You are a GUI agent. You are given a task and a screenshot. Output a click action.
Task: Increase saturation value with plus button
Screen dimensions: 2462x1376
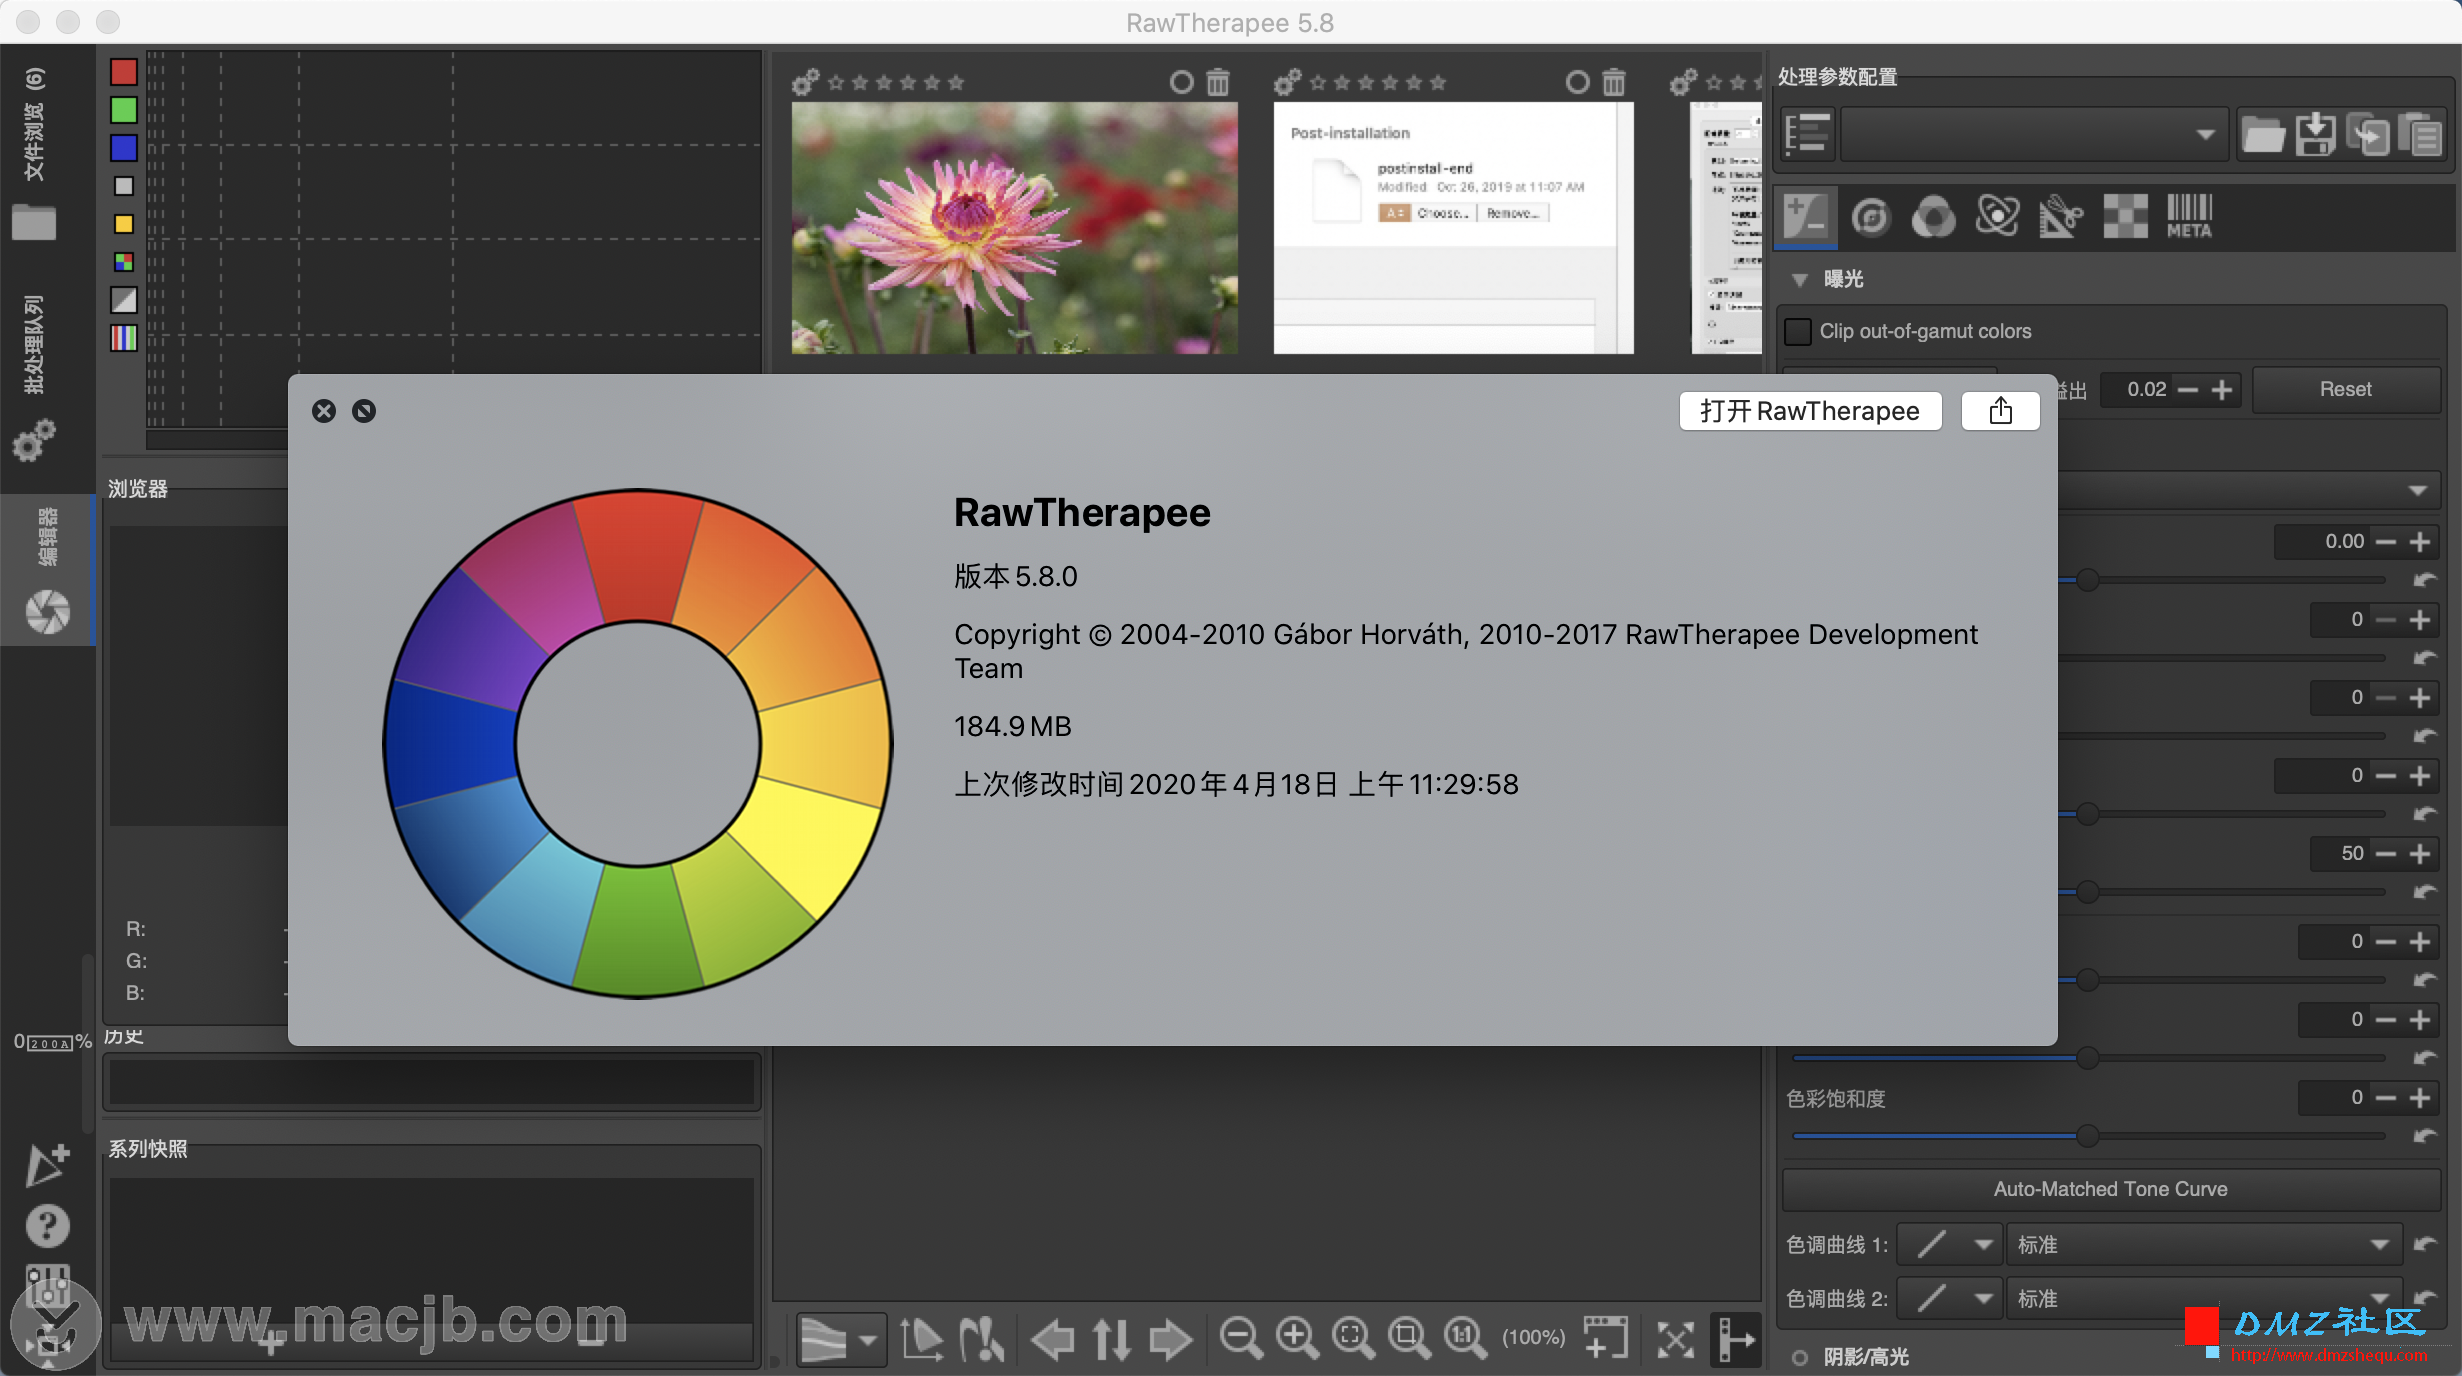(2420, 1098)
